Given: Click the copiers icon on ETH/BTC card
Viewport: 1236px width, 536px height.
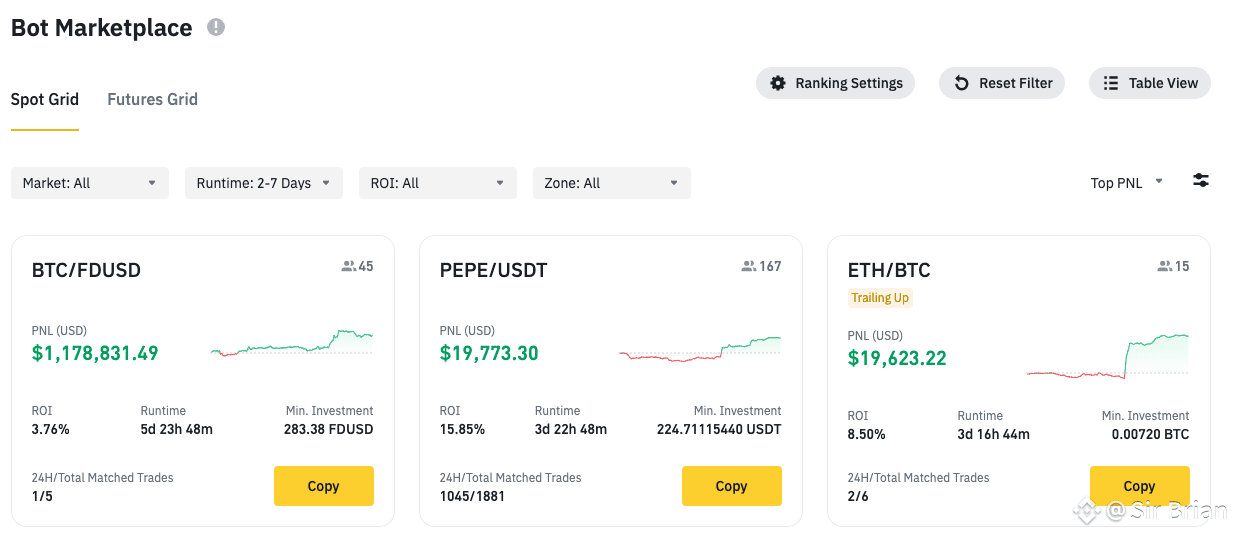Looking at the screenshot, I should coord(1164,267).
